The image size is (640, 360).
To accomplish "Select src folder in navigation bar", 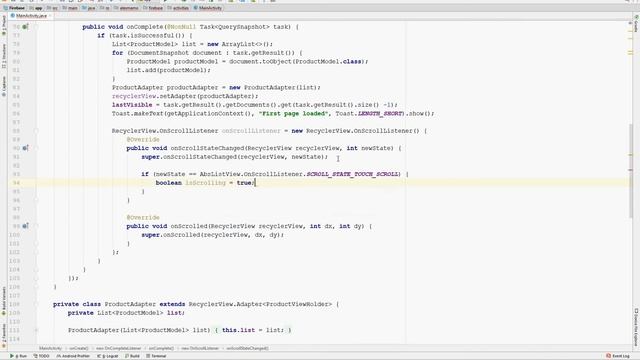I will click(x=52, y=8).
